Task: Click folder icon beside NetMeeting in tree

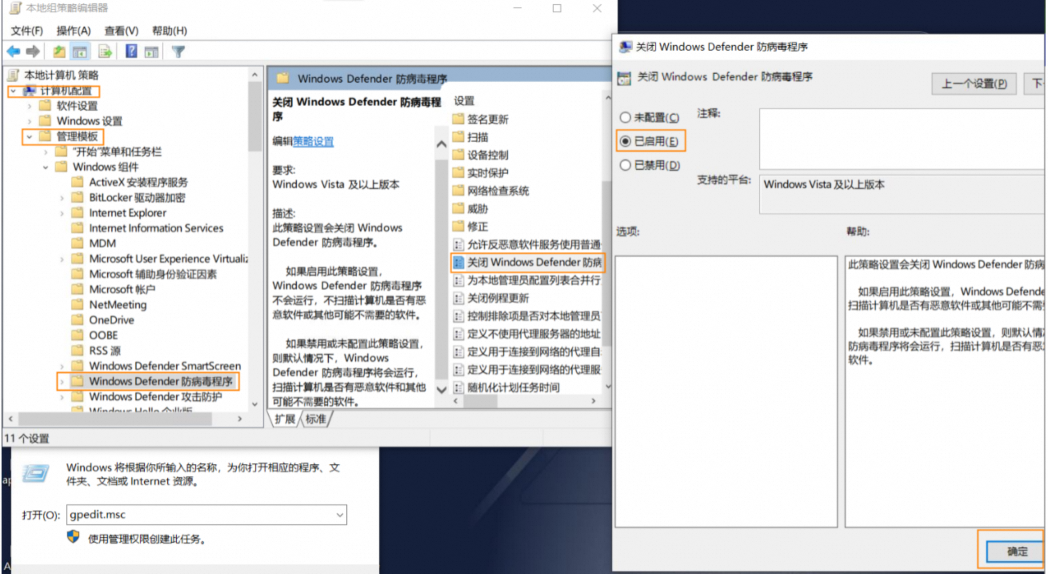Action: pyautogui.click(x=78, y=304)
